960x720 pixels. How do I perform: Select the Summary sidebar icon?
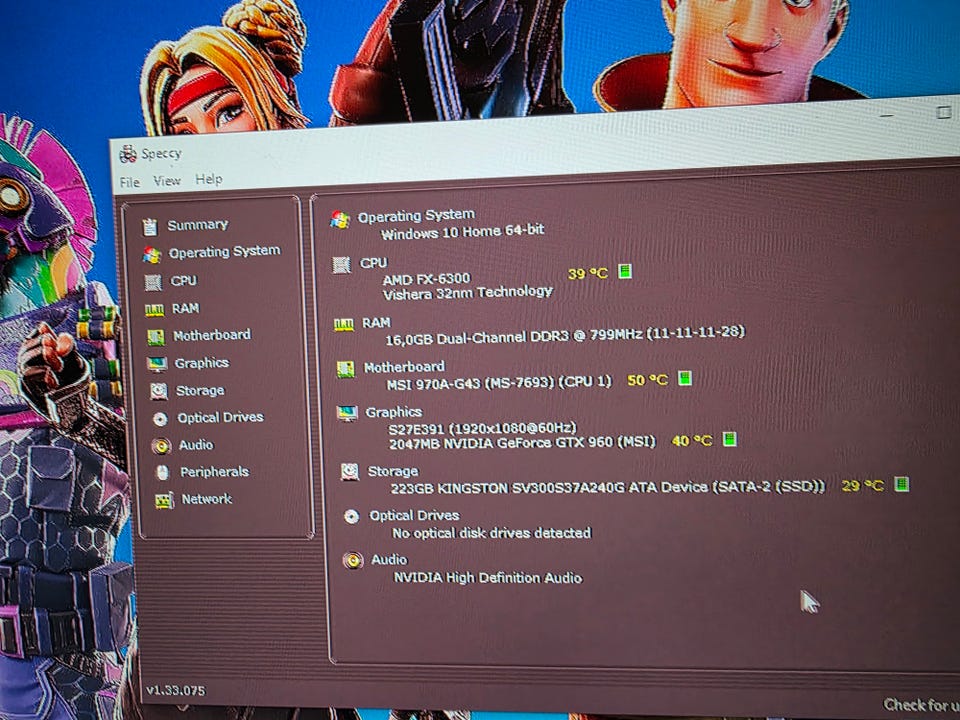[x=150, y=227]
